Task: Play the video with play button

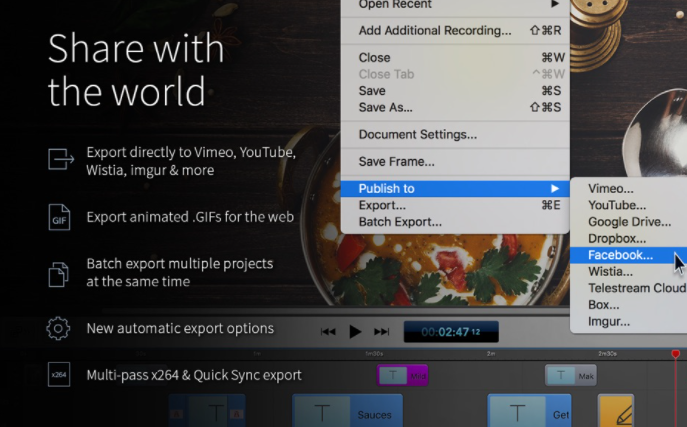Action: click(355, 332)
